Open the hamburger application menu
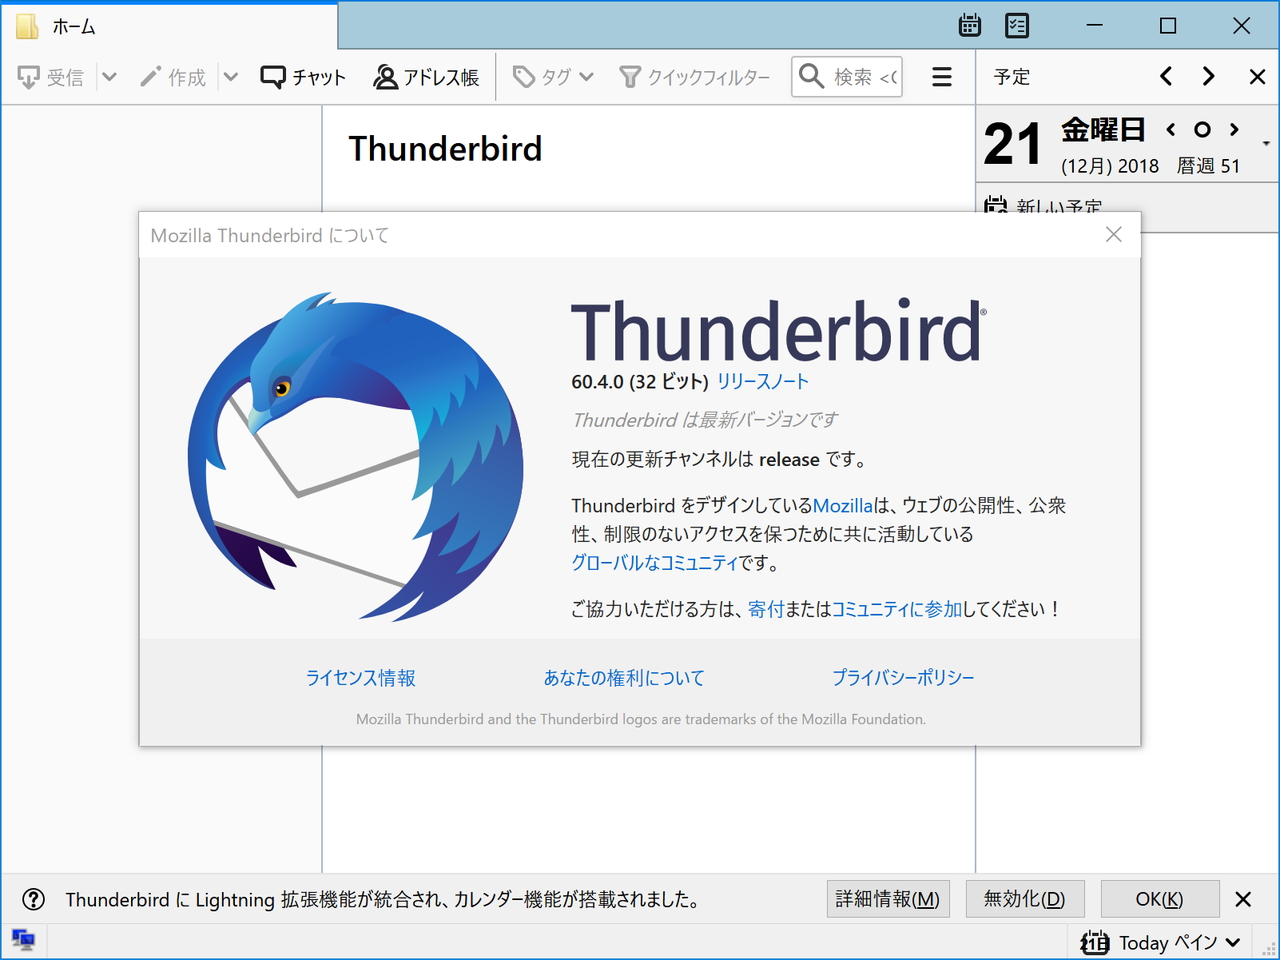The height and width of the screenshot is (960, 1280). point(941,76)
